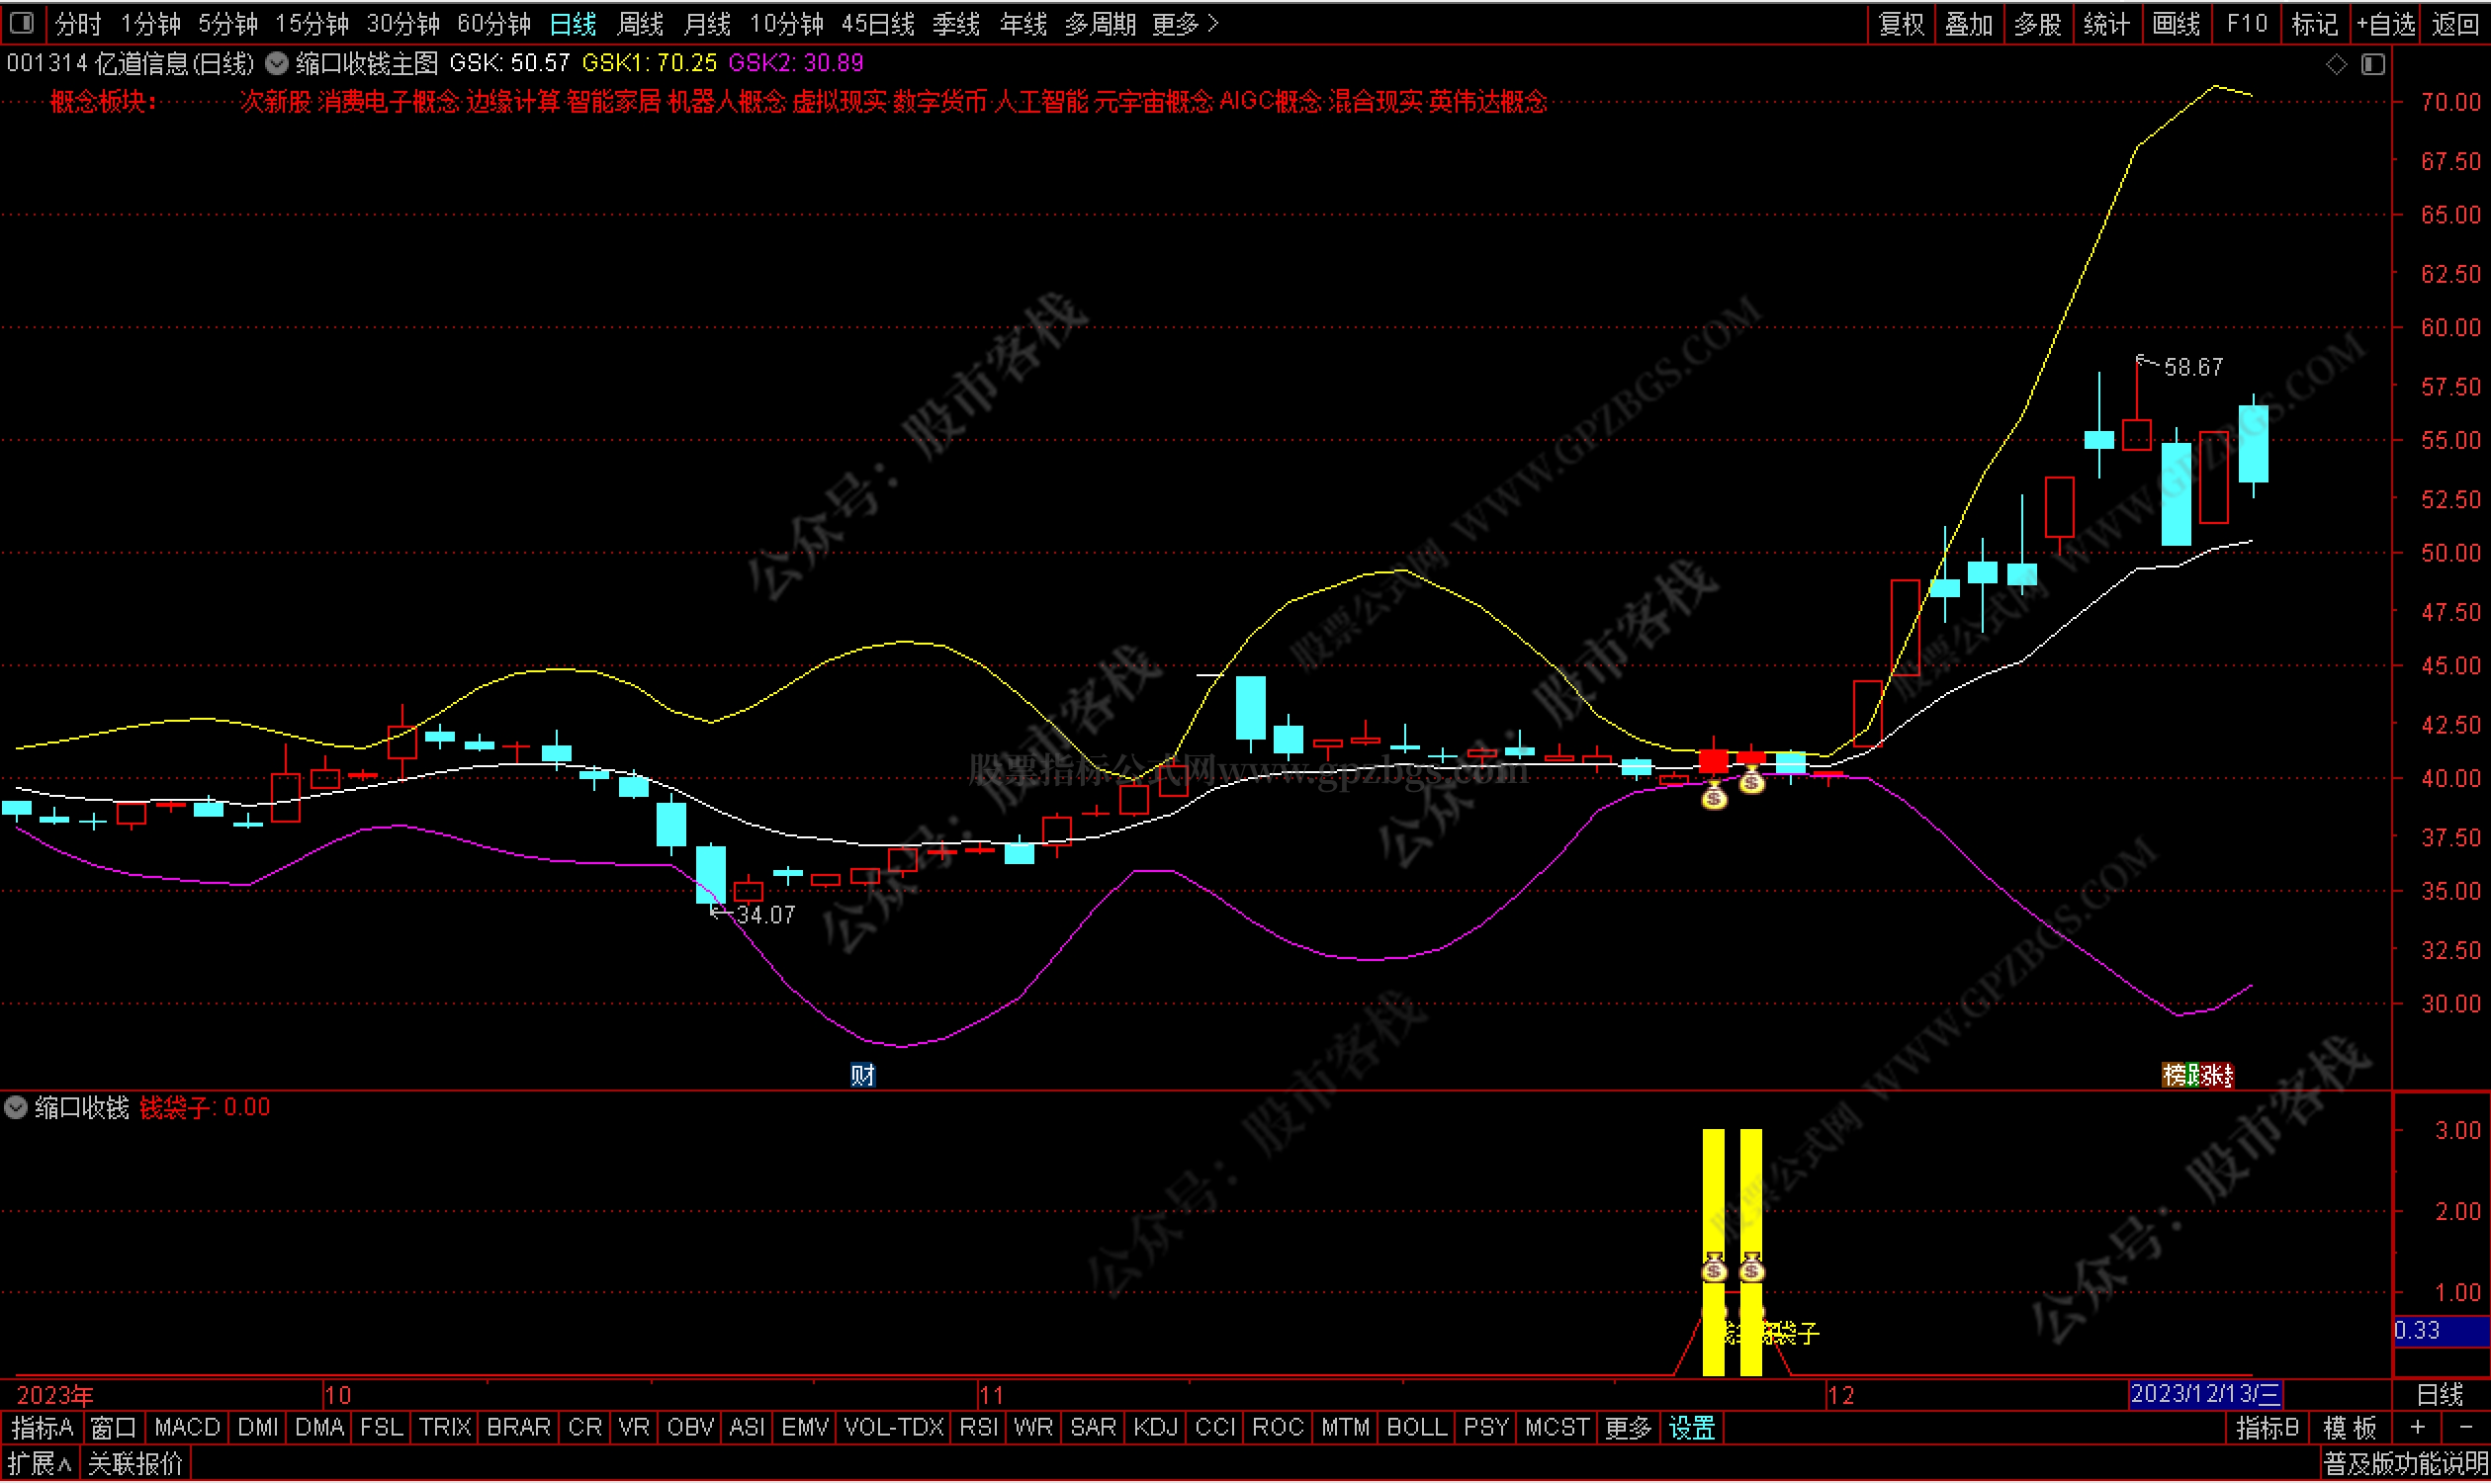The width and height of the screenshot is (2491, 1484).
Task: Open the 多周期 multi-period view
Action: pos(1100,24)
